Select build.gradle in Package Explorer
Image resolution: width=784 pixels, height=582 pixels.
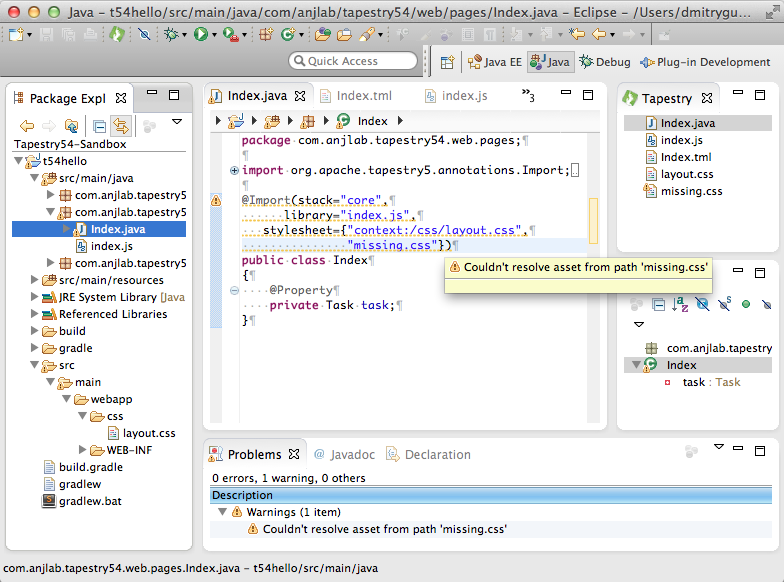pos(90,467)
